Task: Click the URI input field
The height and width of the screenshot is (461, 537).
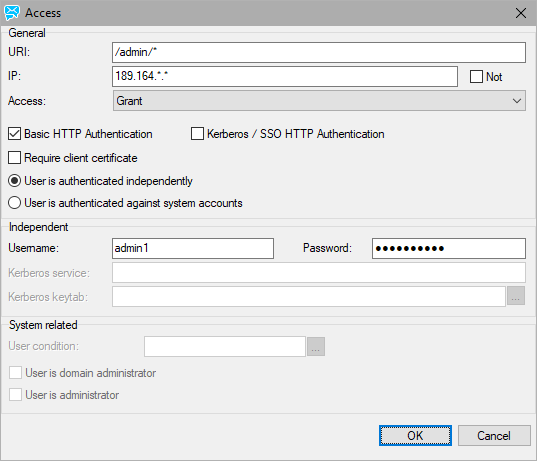Action: point(319,52)
